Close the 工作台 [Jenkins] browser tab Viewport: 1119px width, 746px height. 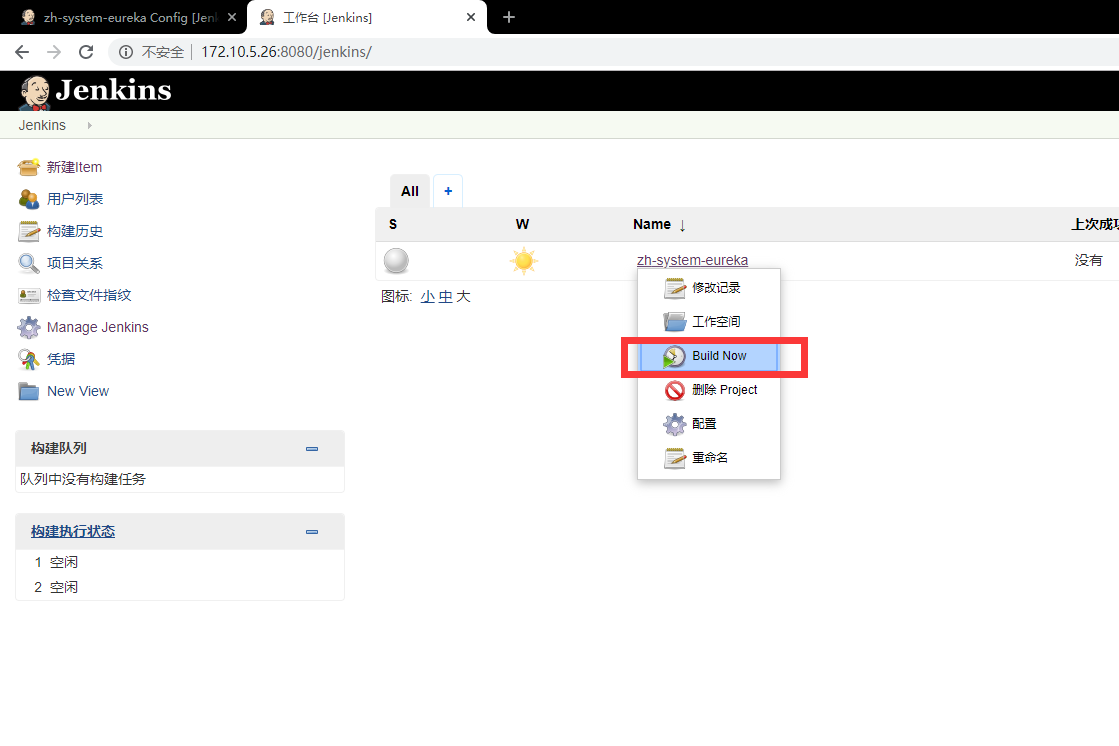click(x=471, y=17)
